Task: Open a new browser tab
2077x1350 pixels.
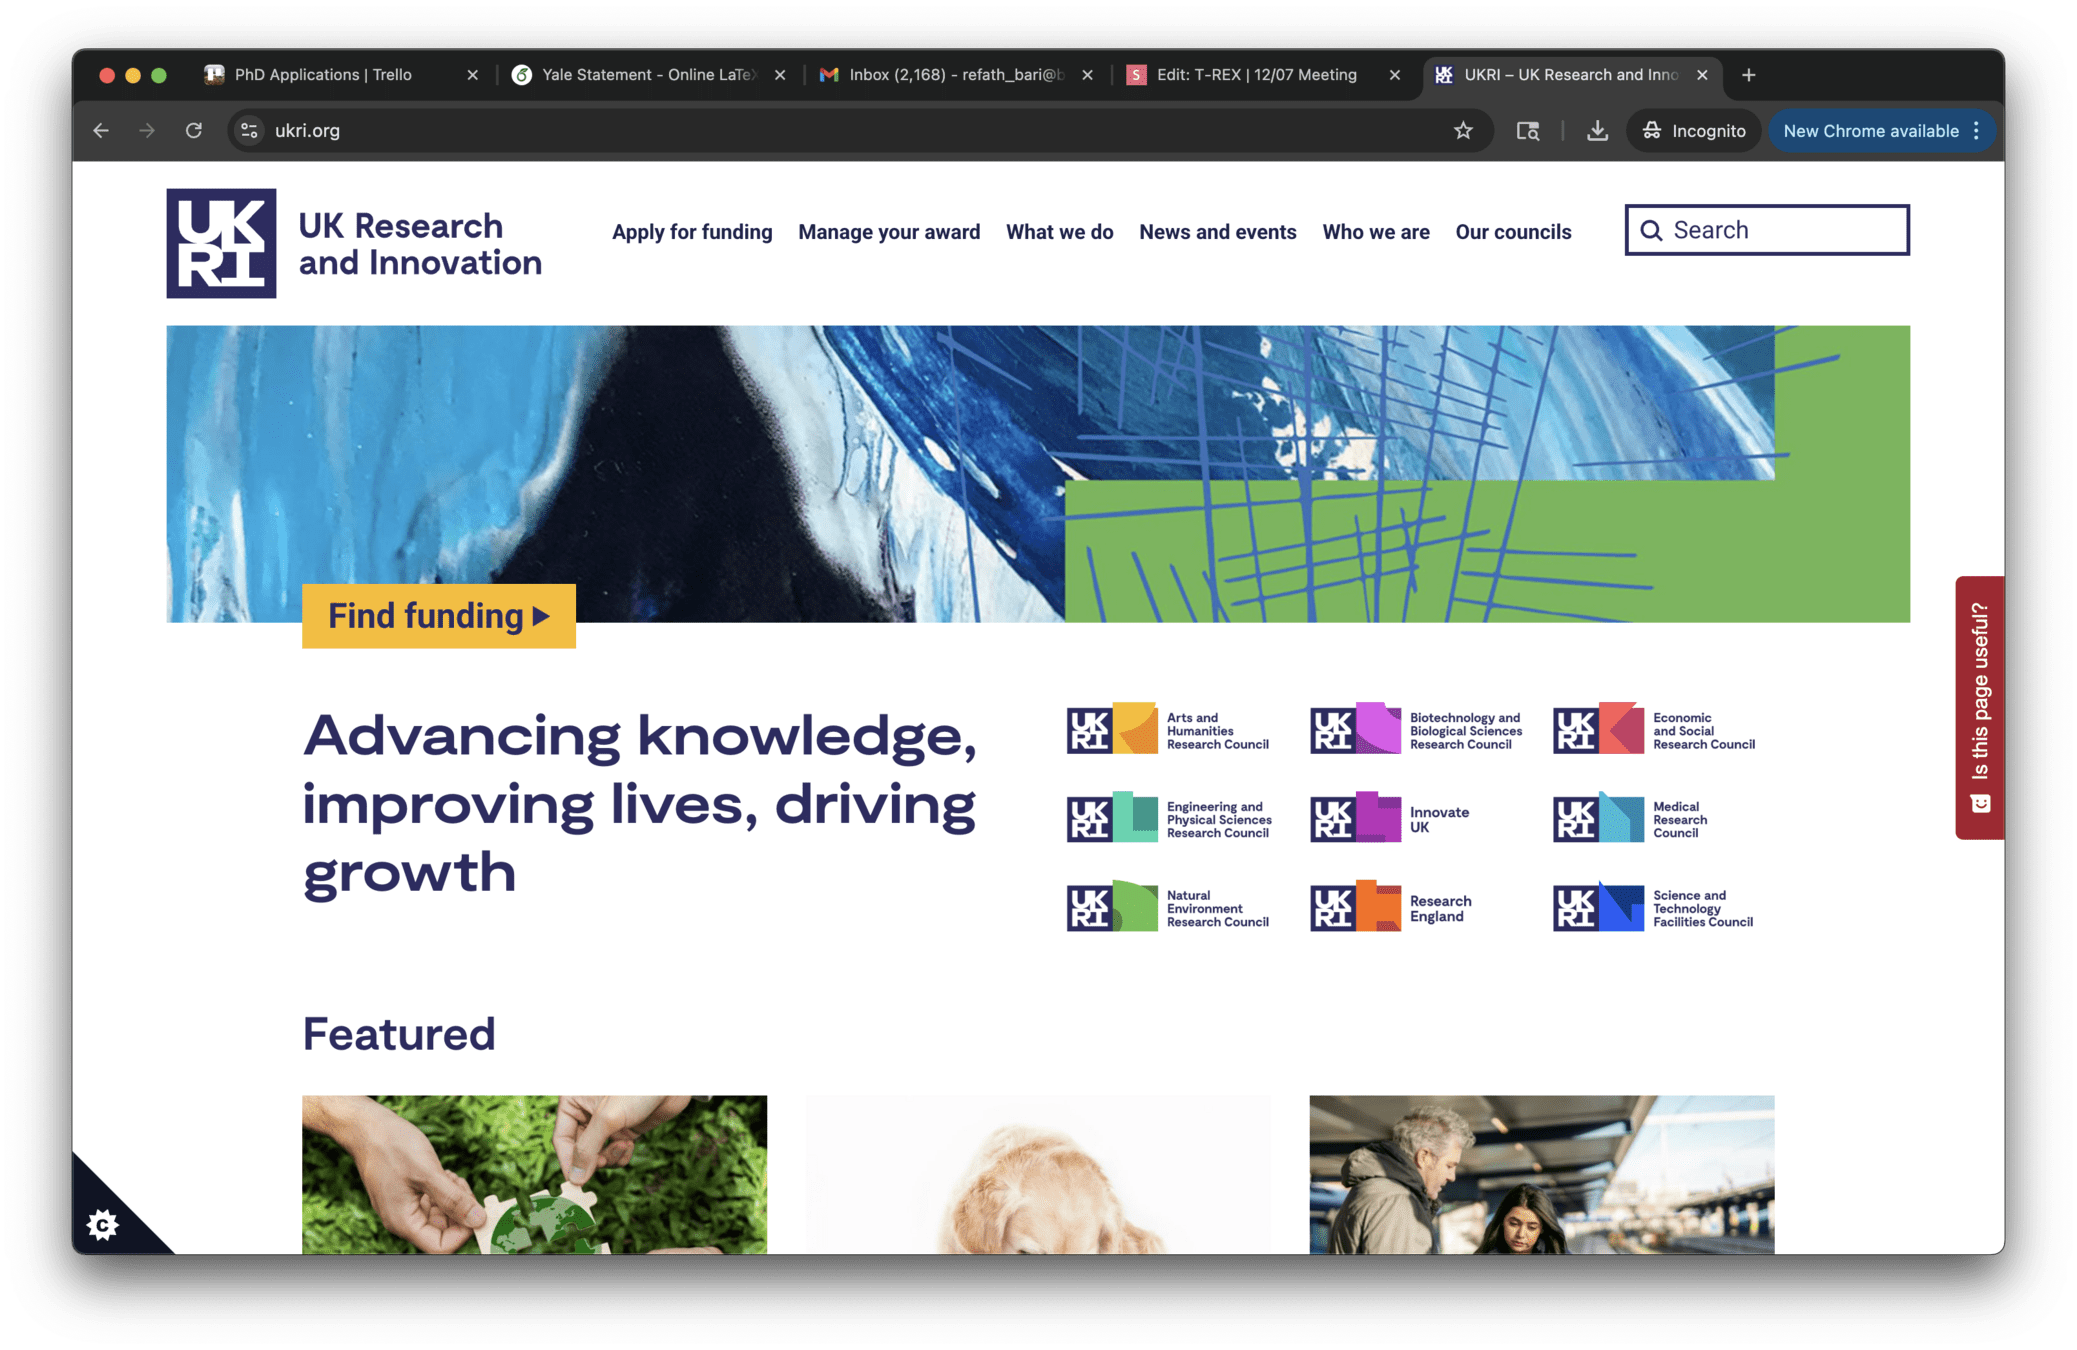Action: (x=1748, y=75)
